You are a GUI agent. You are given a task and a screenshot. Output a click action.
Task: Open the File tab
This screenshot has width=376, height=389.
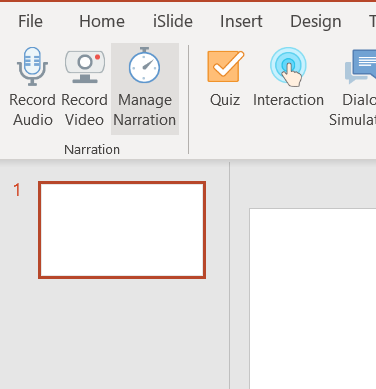[x=30, y=22]
